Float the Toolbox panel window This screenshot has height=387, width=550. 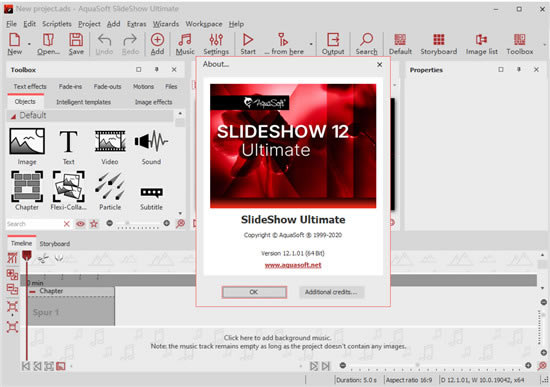[139, 70]
